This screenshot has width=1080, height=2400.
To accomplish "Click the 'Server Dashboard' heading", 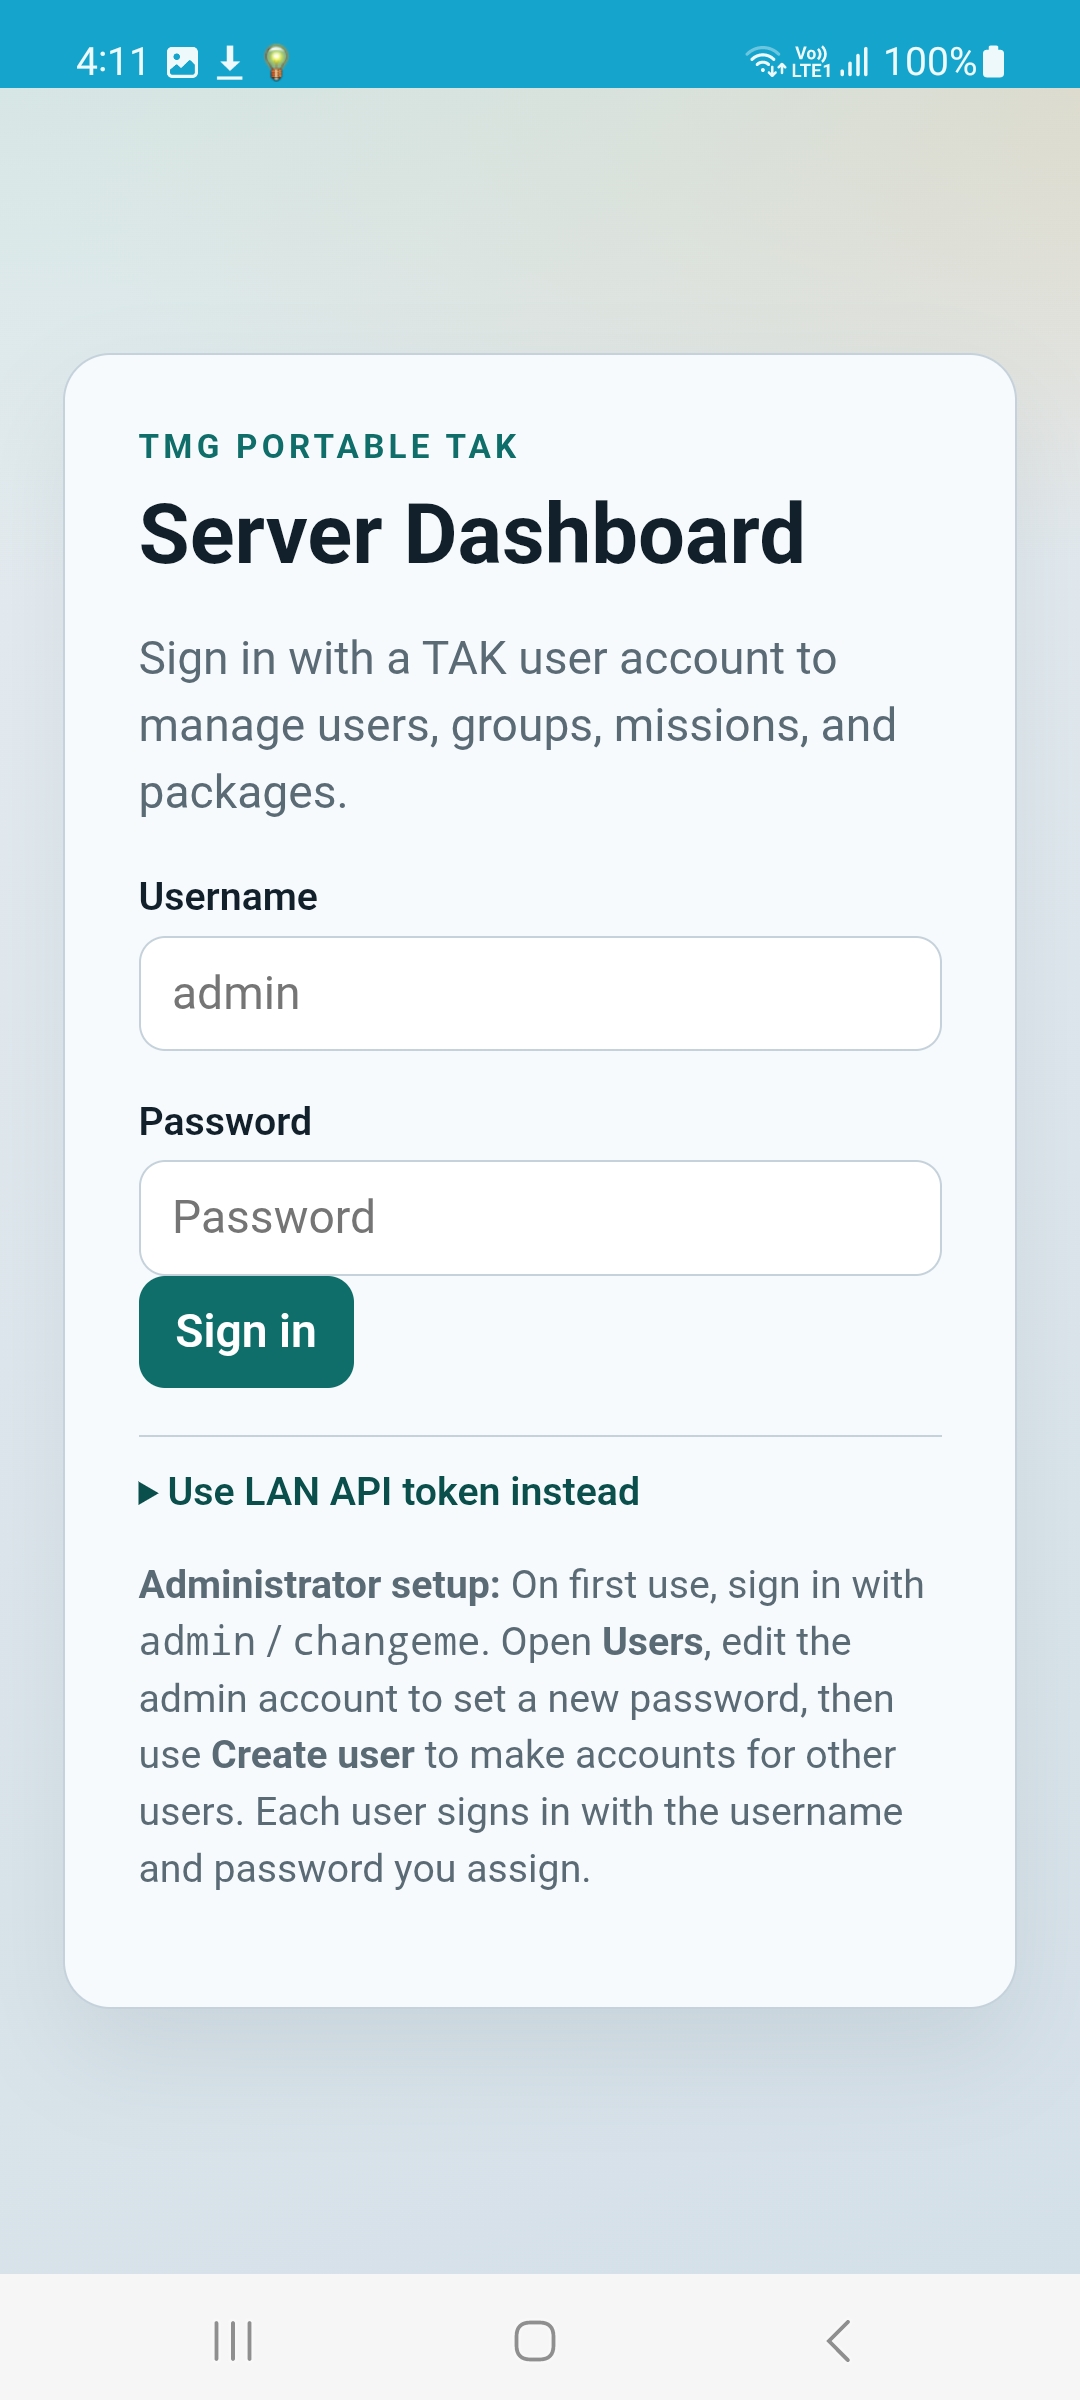I will (x=472, y=534).
